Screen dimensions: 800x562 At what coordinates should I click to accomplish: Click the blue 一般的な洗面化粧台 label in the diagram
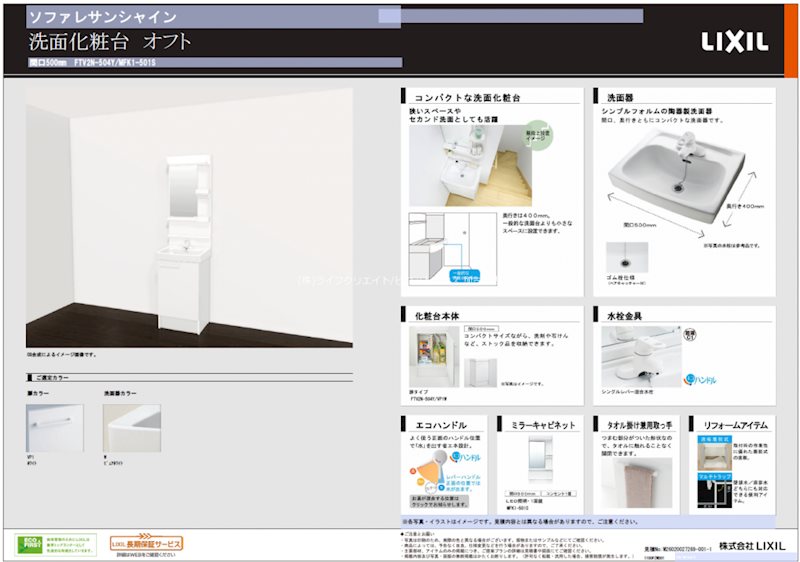[465, 277]
